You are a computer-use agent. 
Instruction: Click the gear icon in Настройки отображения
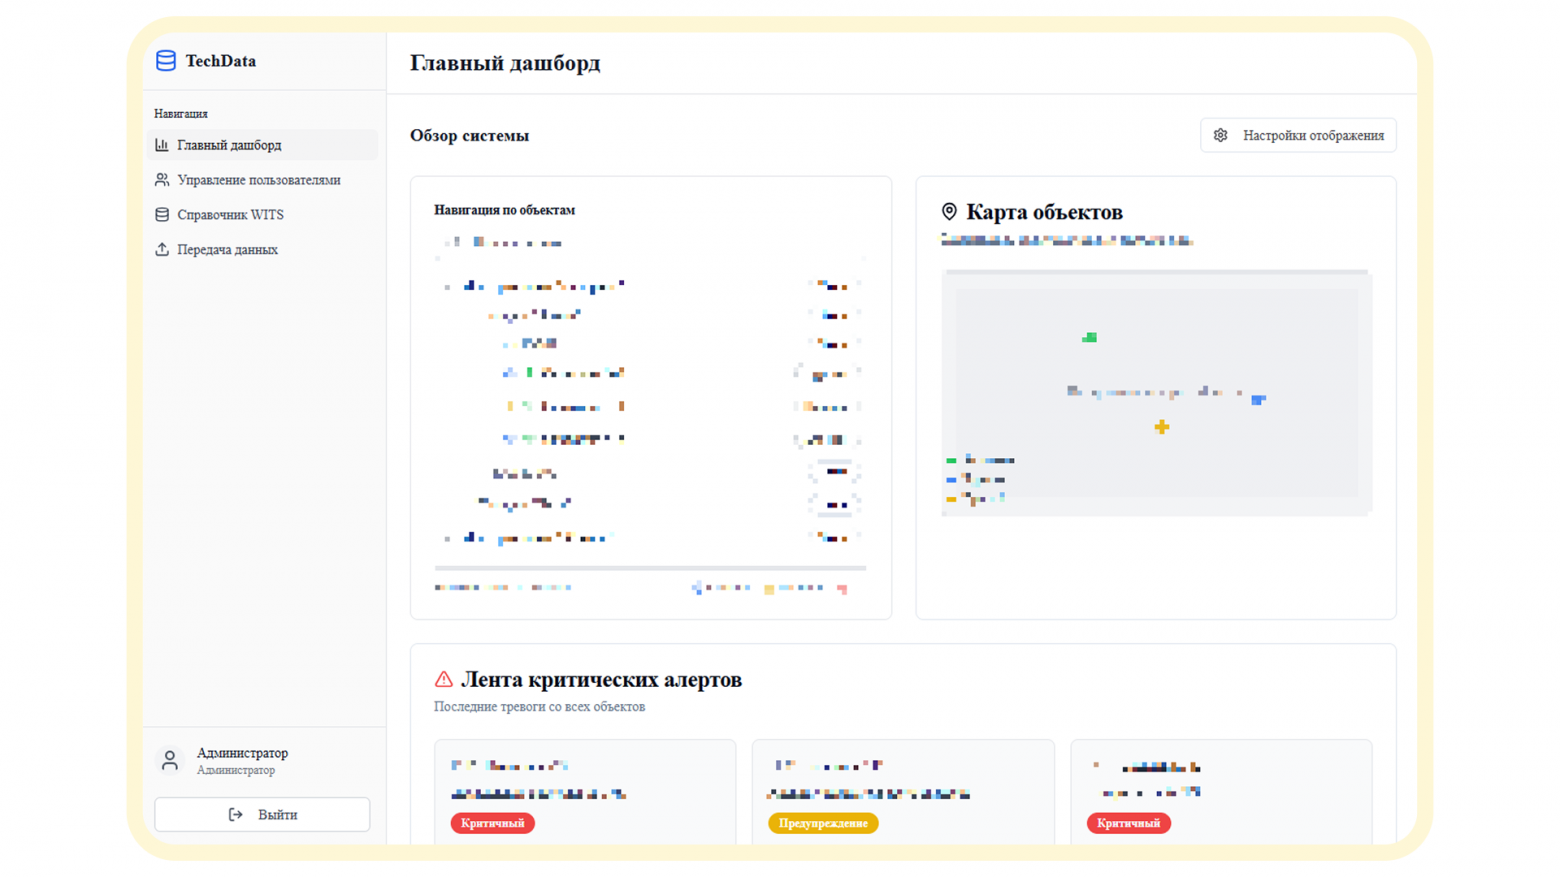point(1221,136)
